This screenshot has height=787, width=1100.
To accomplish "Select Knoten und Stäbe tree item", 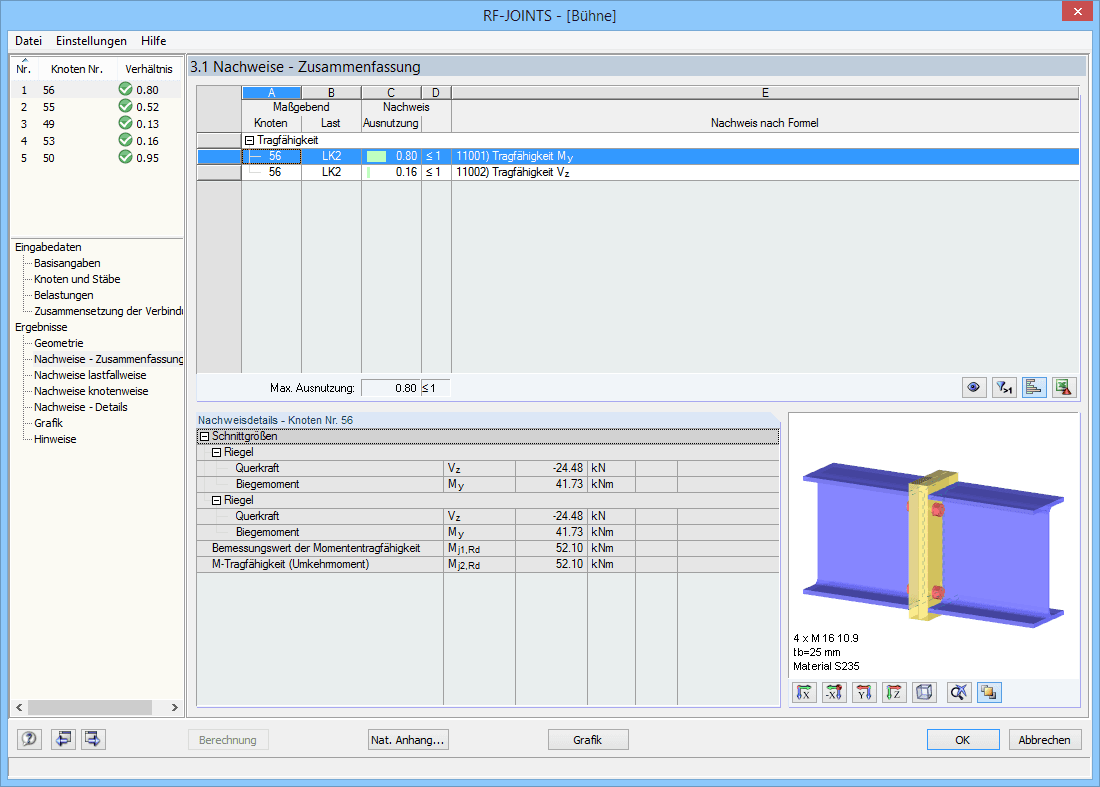I will tap(77, 279).
